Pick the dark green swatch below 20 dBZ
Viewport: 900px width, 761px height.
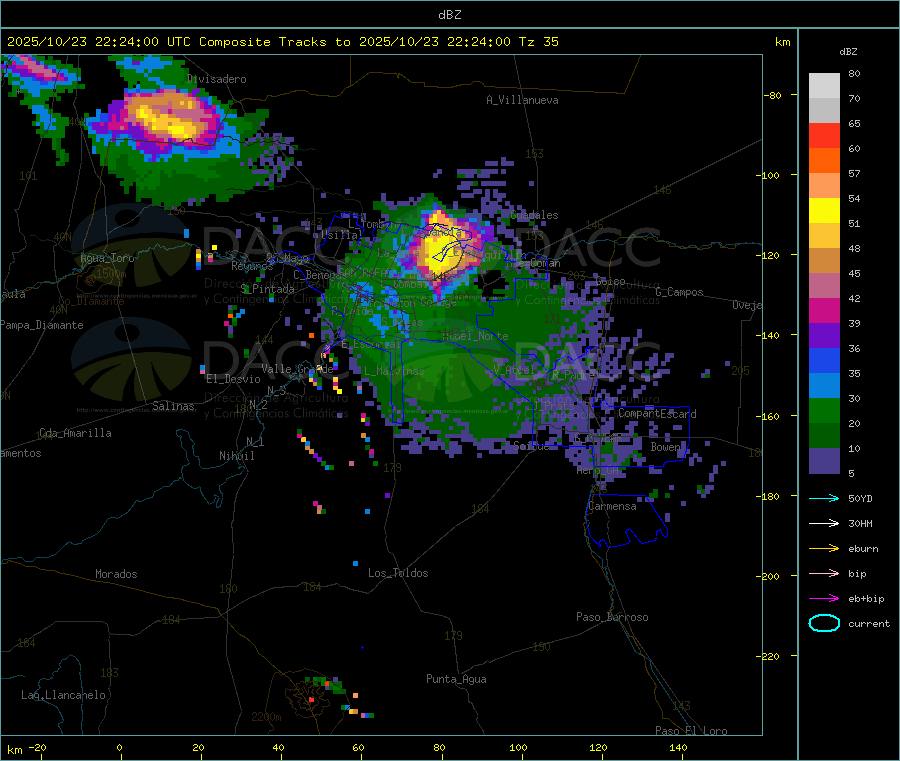(x=824, y=436)
